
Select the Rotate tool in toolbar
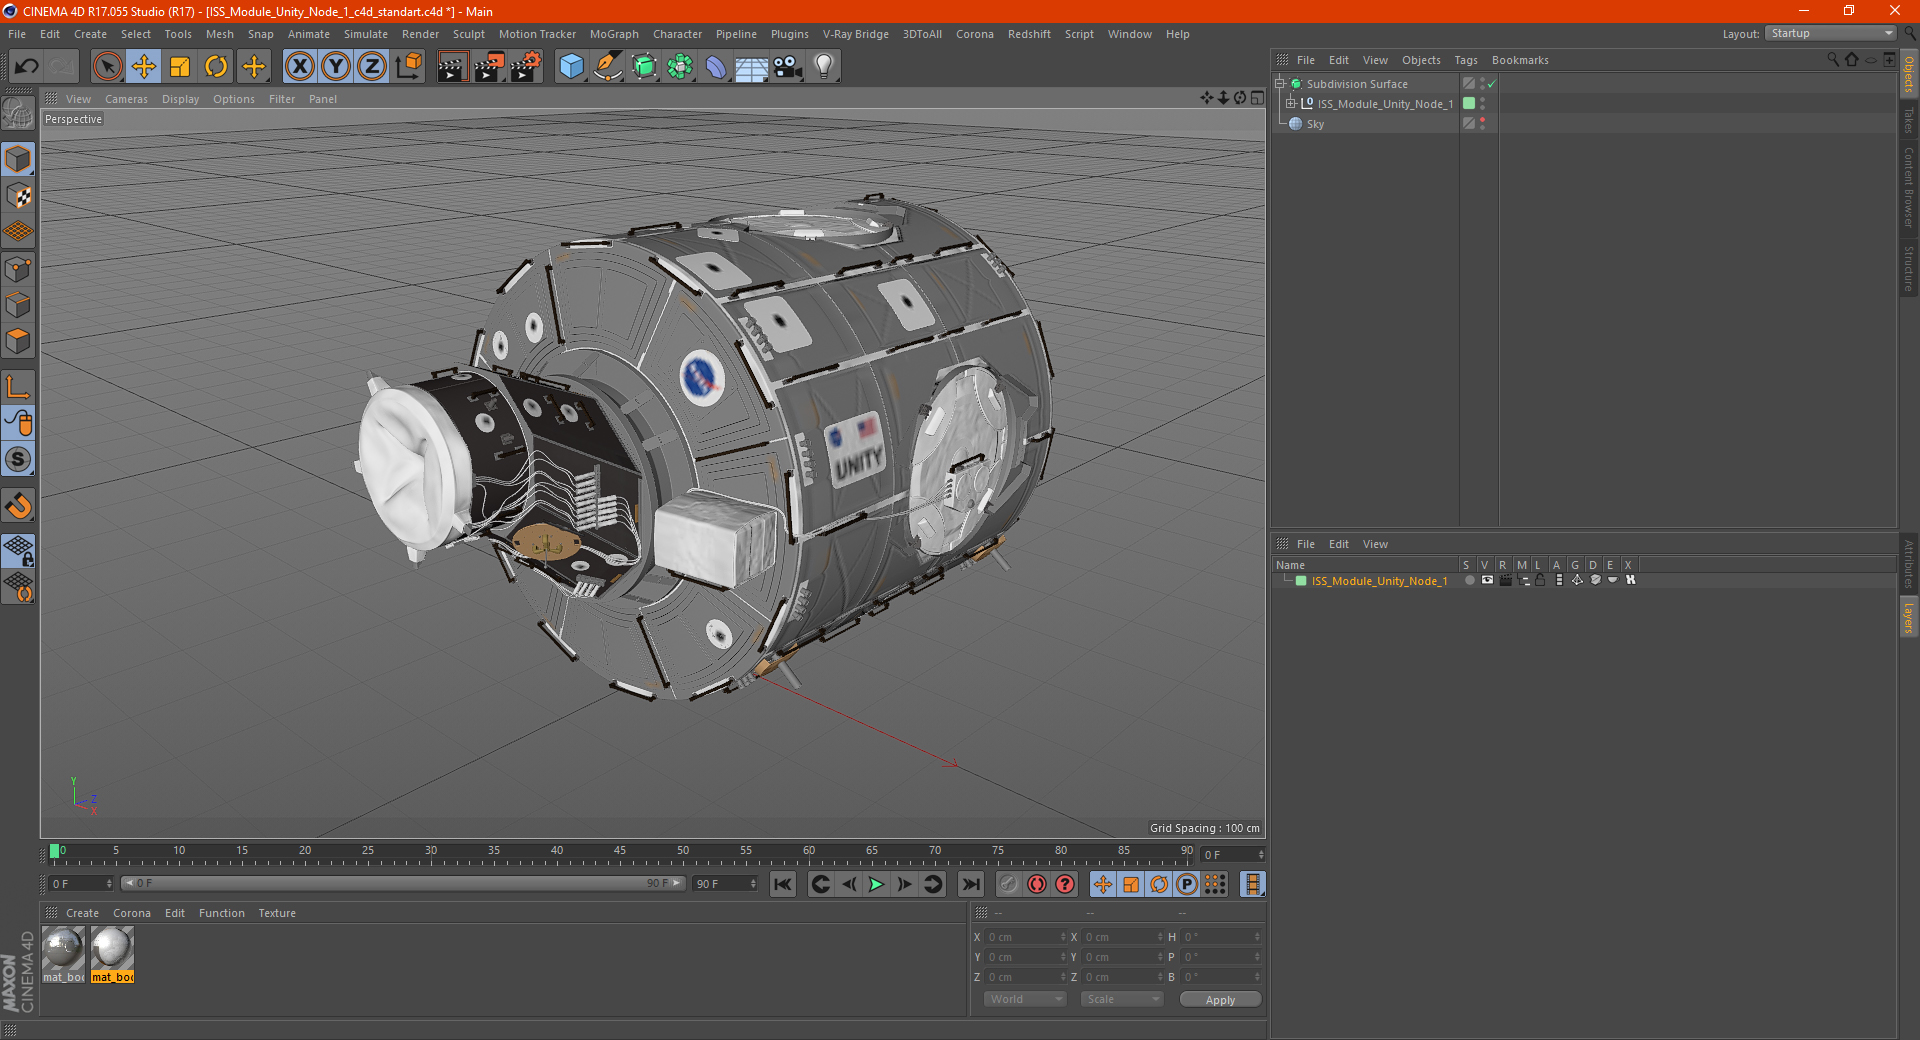click(x=216, y=67)
